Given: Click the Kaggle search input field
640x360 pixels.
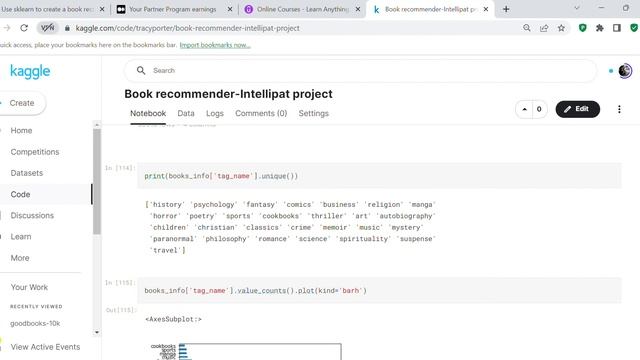Looking at the screenshot, I should [360, 71].
